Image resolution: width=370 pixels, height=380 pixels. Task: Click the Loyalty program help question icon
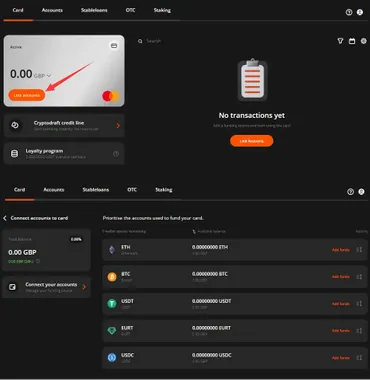point(116,154)
